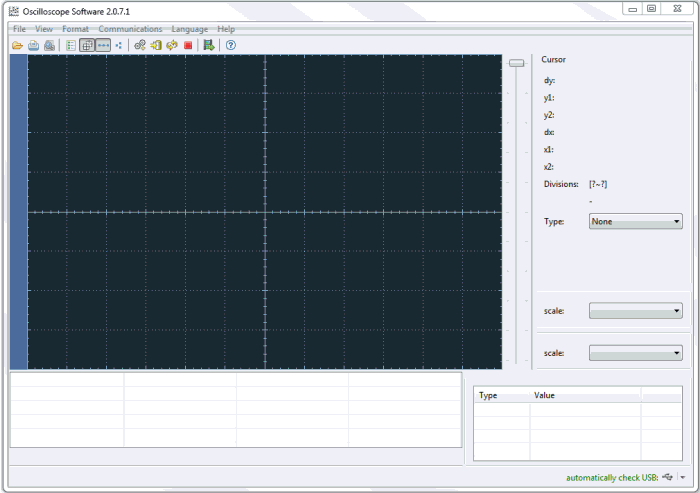The height and width of the screenshot is (493, 700).
Task: Open the lower scale dropdown
Action: 635,353
